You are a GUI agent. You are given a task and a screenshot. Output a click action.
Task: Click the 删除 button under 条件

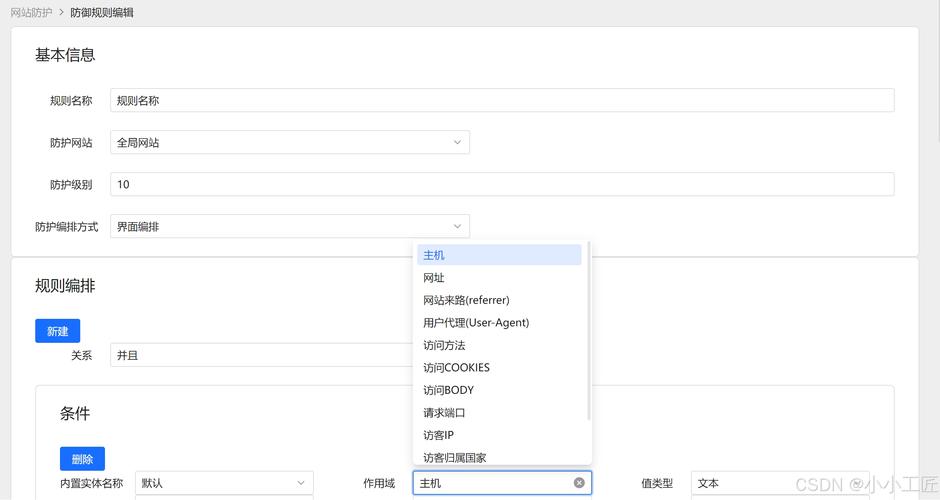click(82, 459)
